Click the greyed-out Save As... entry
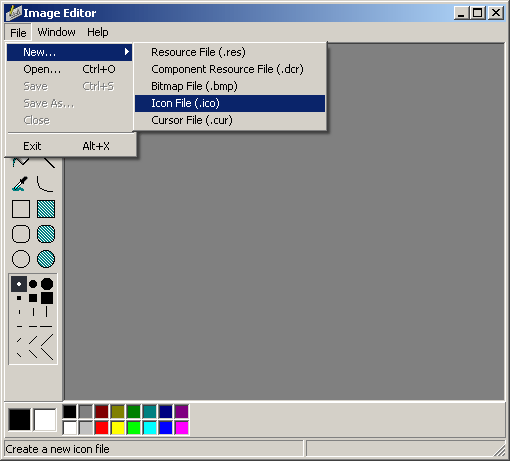The width and height of the screenshot is (510, 461). [x=69, y=103]
